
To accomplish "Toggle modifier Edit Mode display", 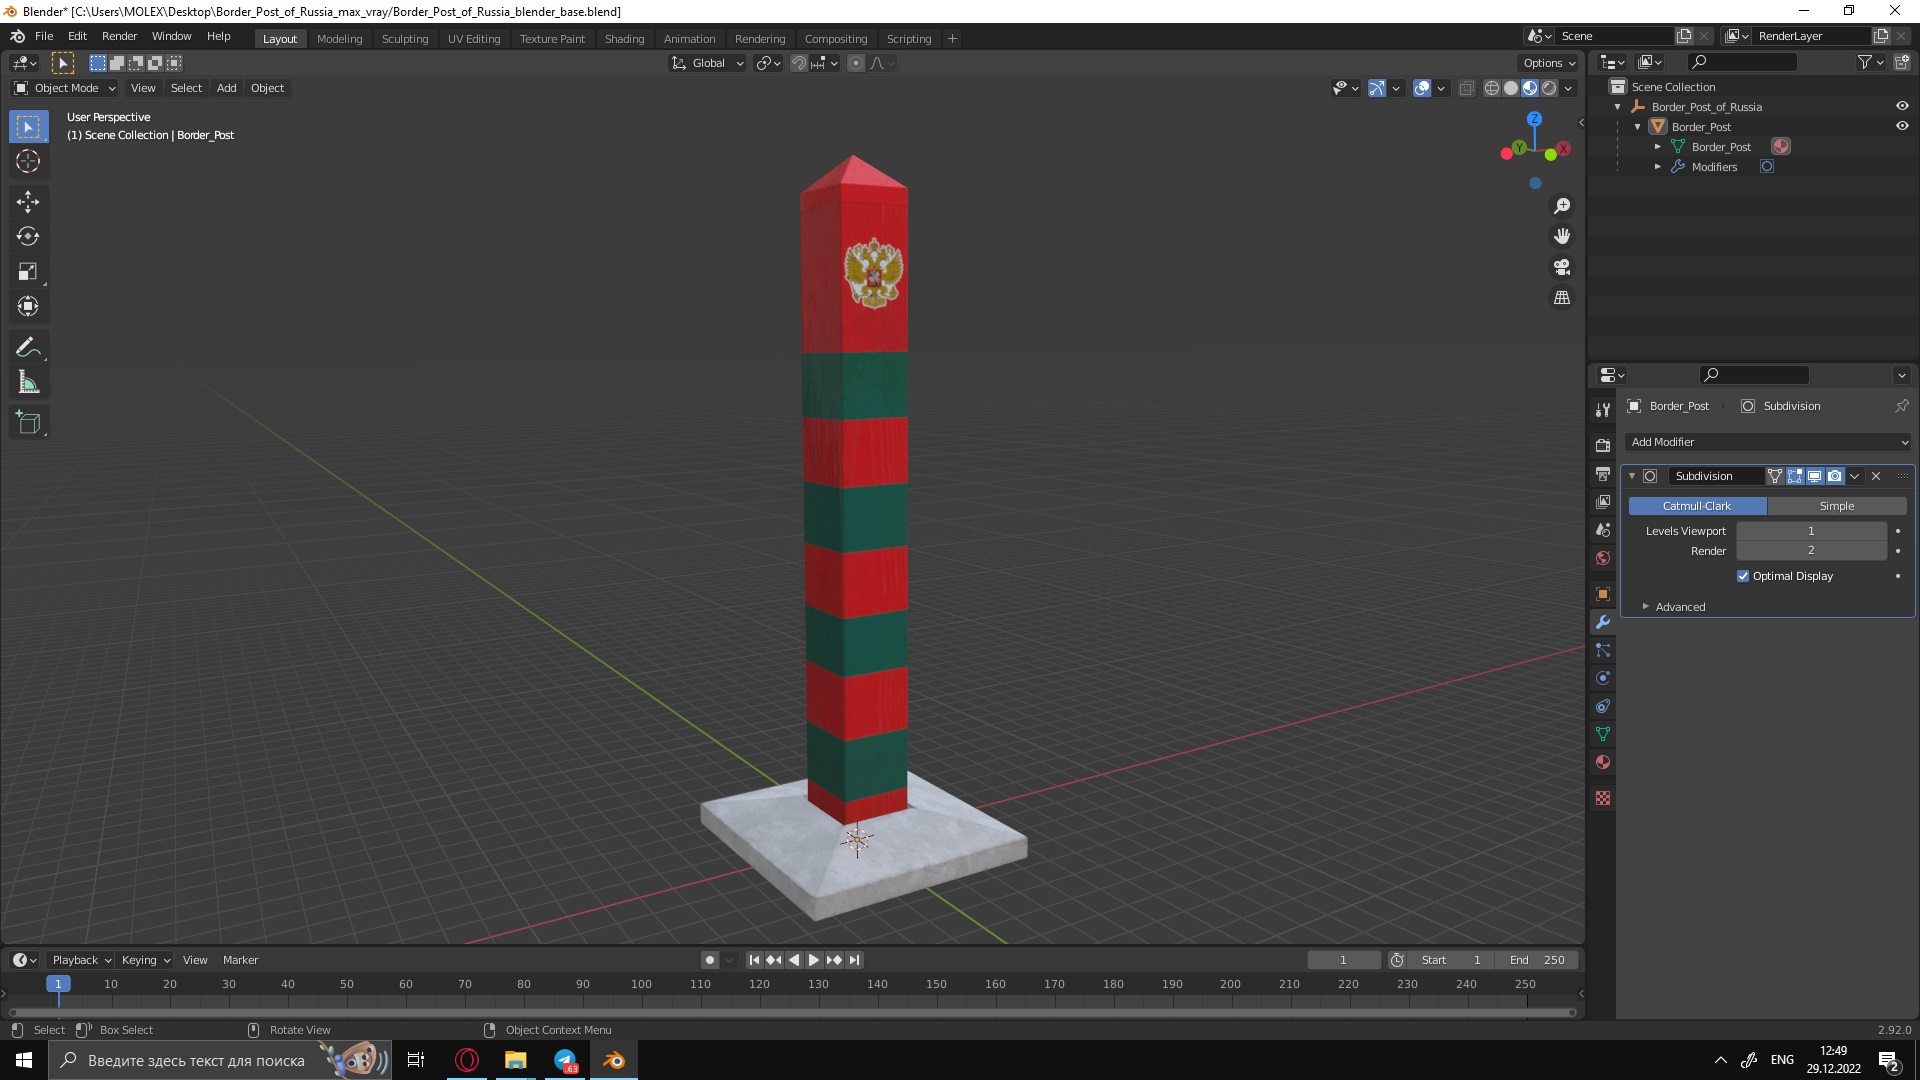I will pos(1795,476).
